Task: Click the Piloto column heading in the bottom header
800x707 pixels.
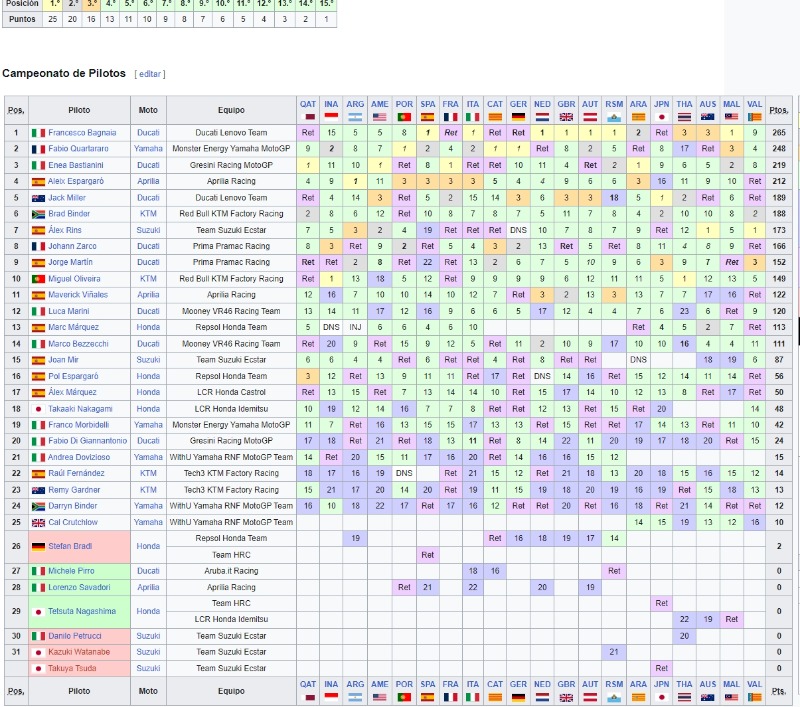Action: click(79, 691)
